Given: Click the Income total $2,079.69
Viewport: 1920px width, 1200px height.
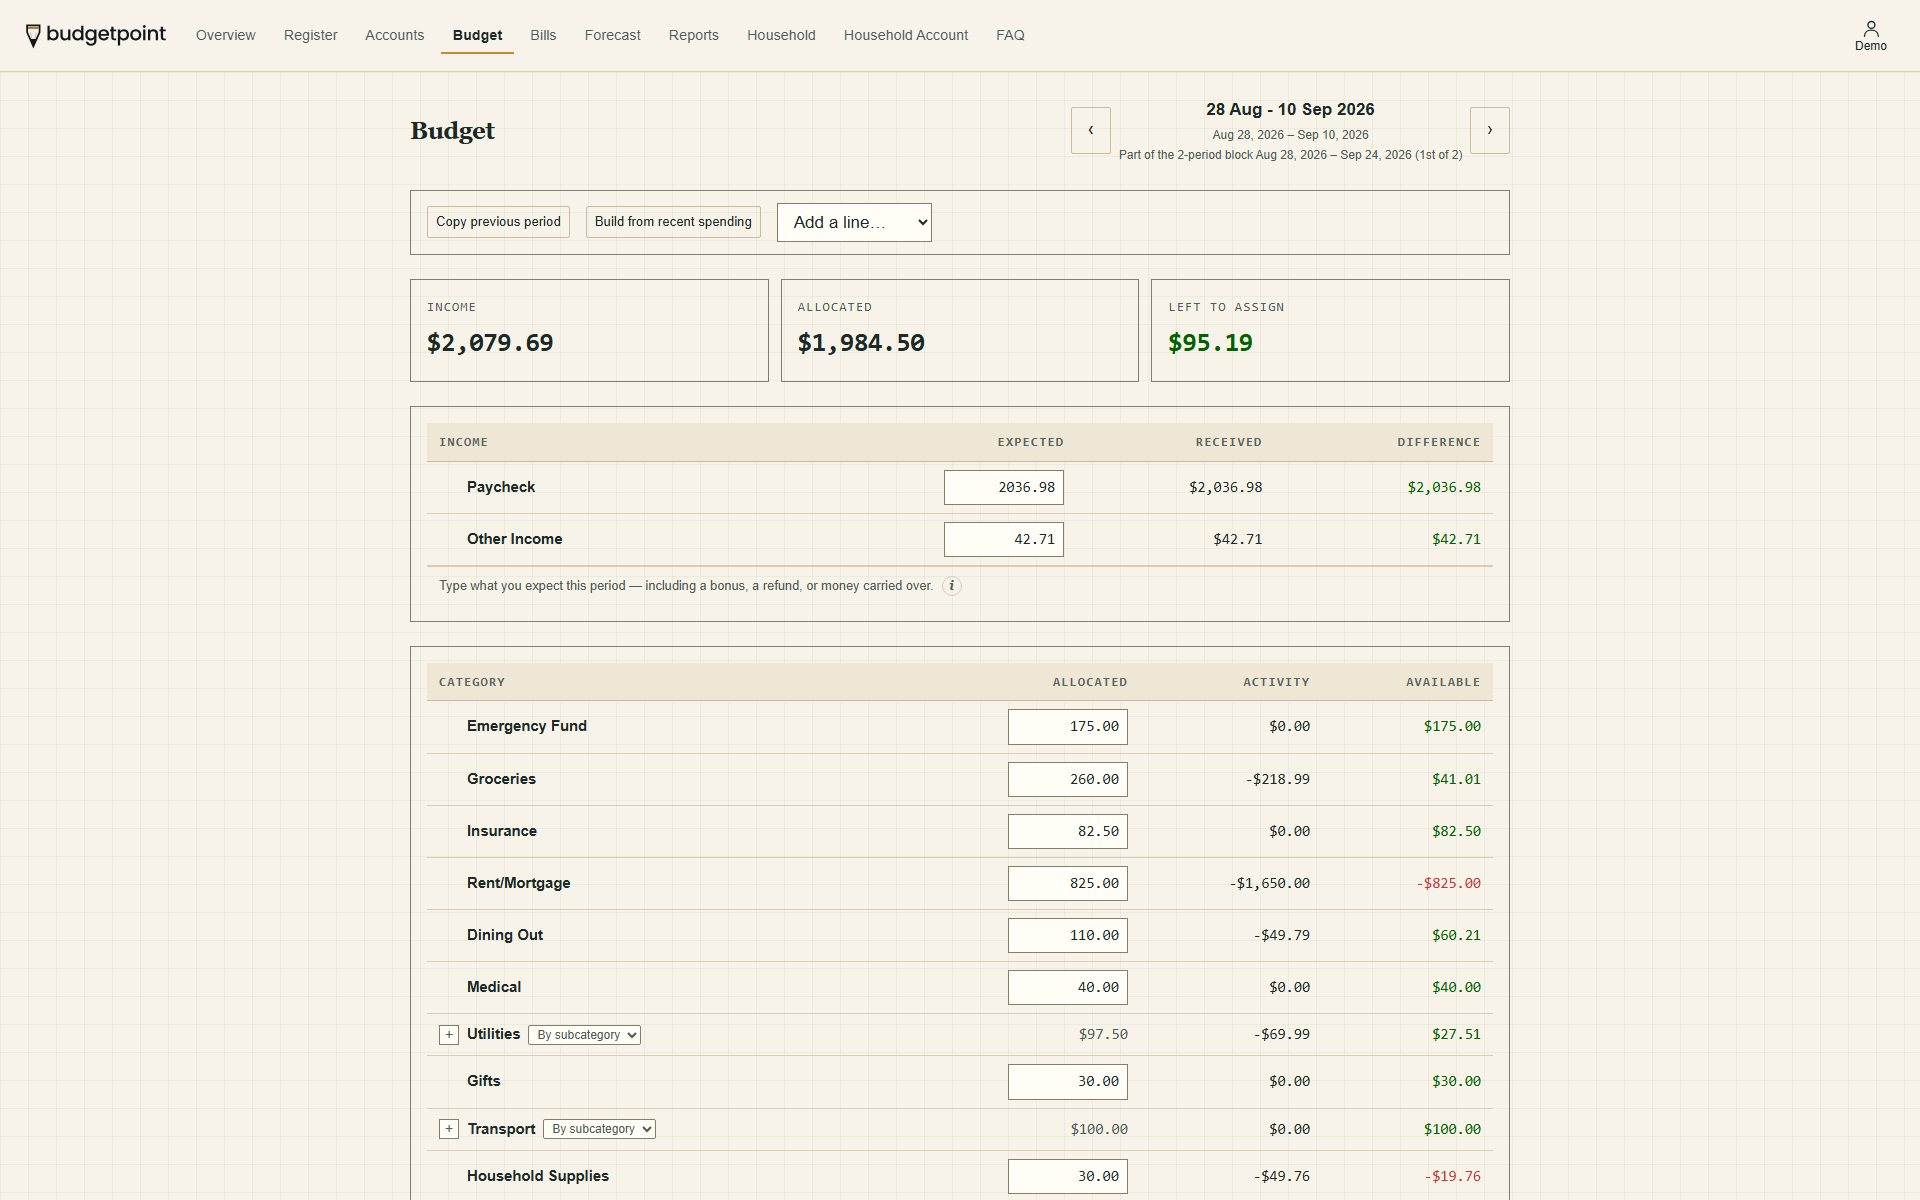Looking at the screenshot, I should coord(490,343).
